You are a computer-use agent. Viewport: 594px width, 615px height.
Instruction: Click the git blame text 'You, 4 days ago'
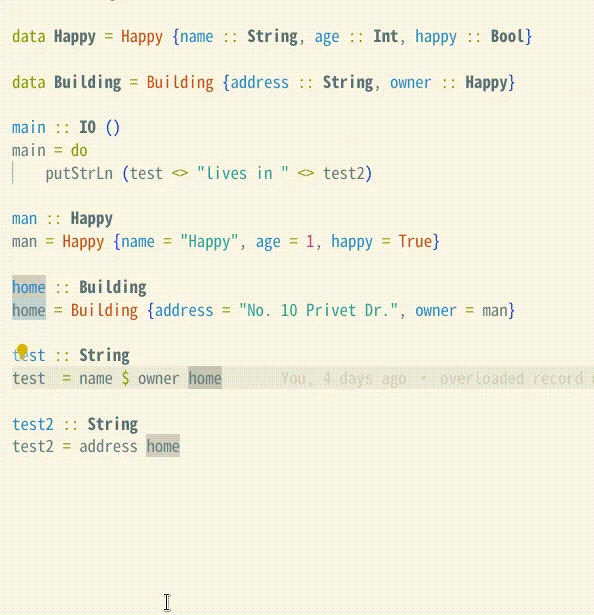tap(343, 378)
